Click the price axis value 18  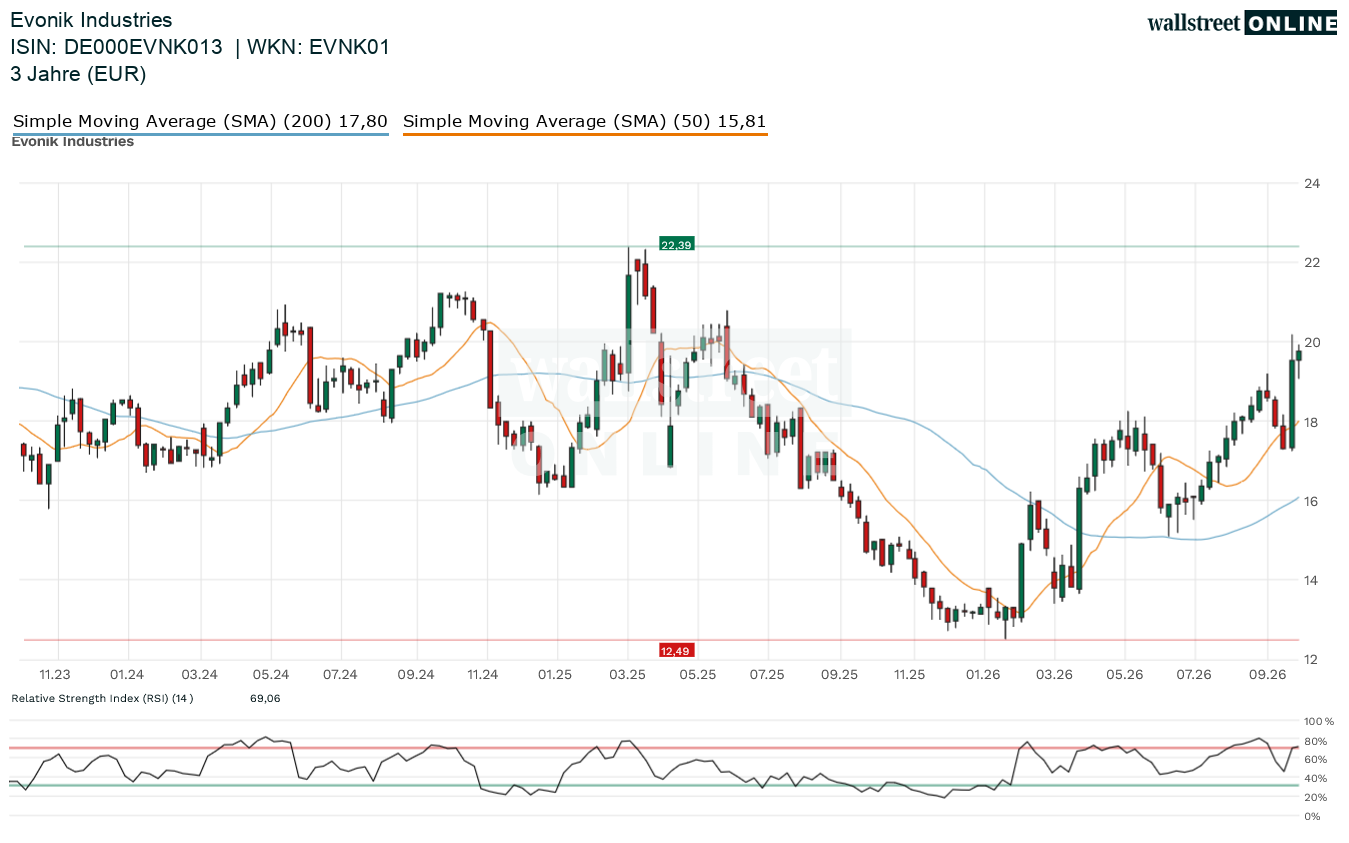pos(1312,422)
